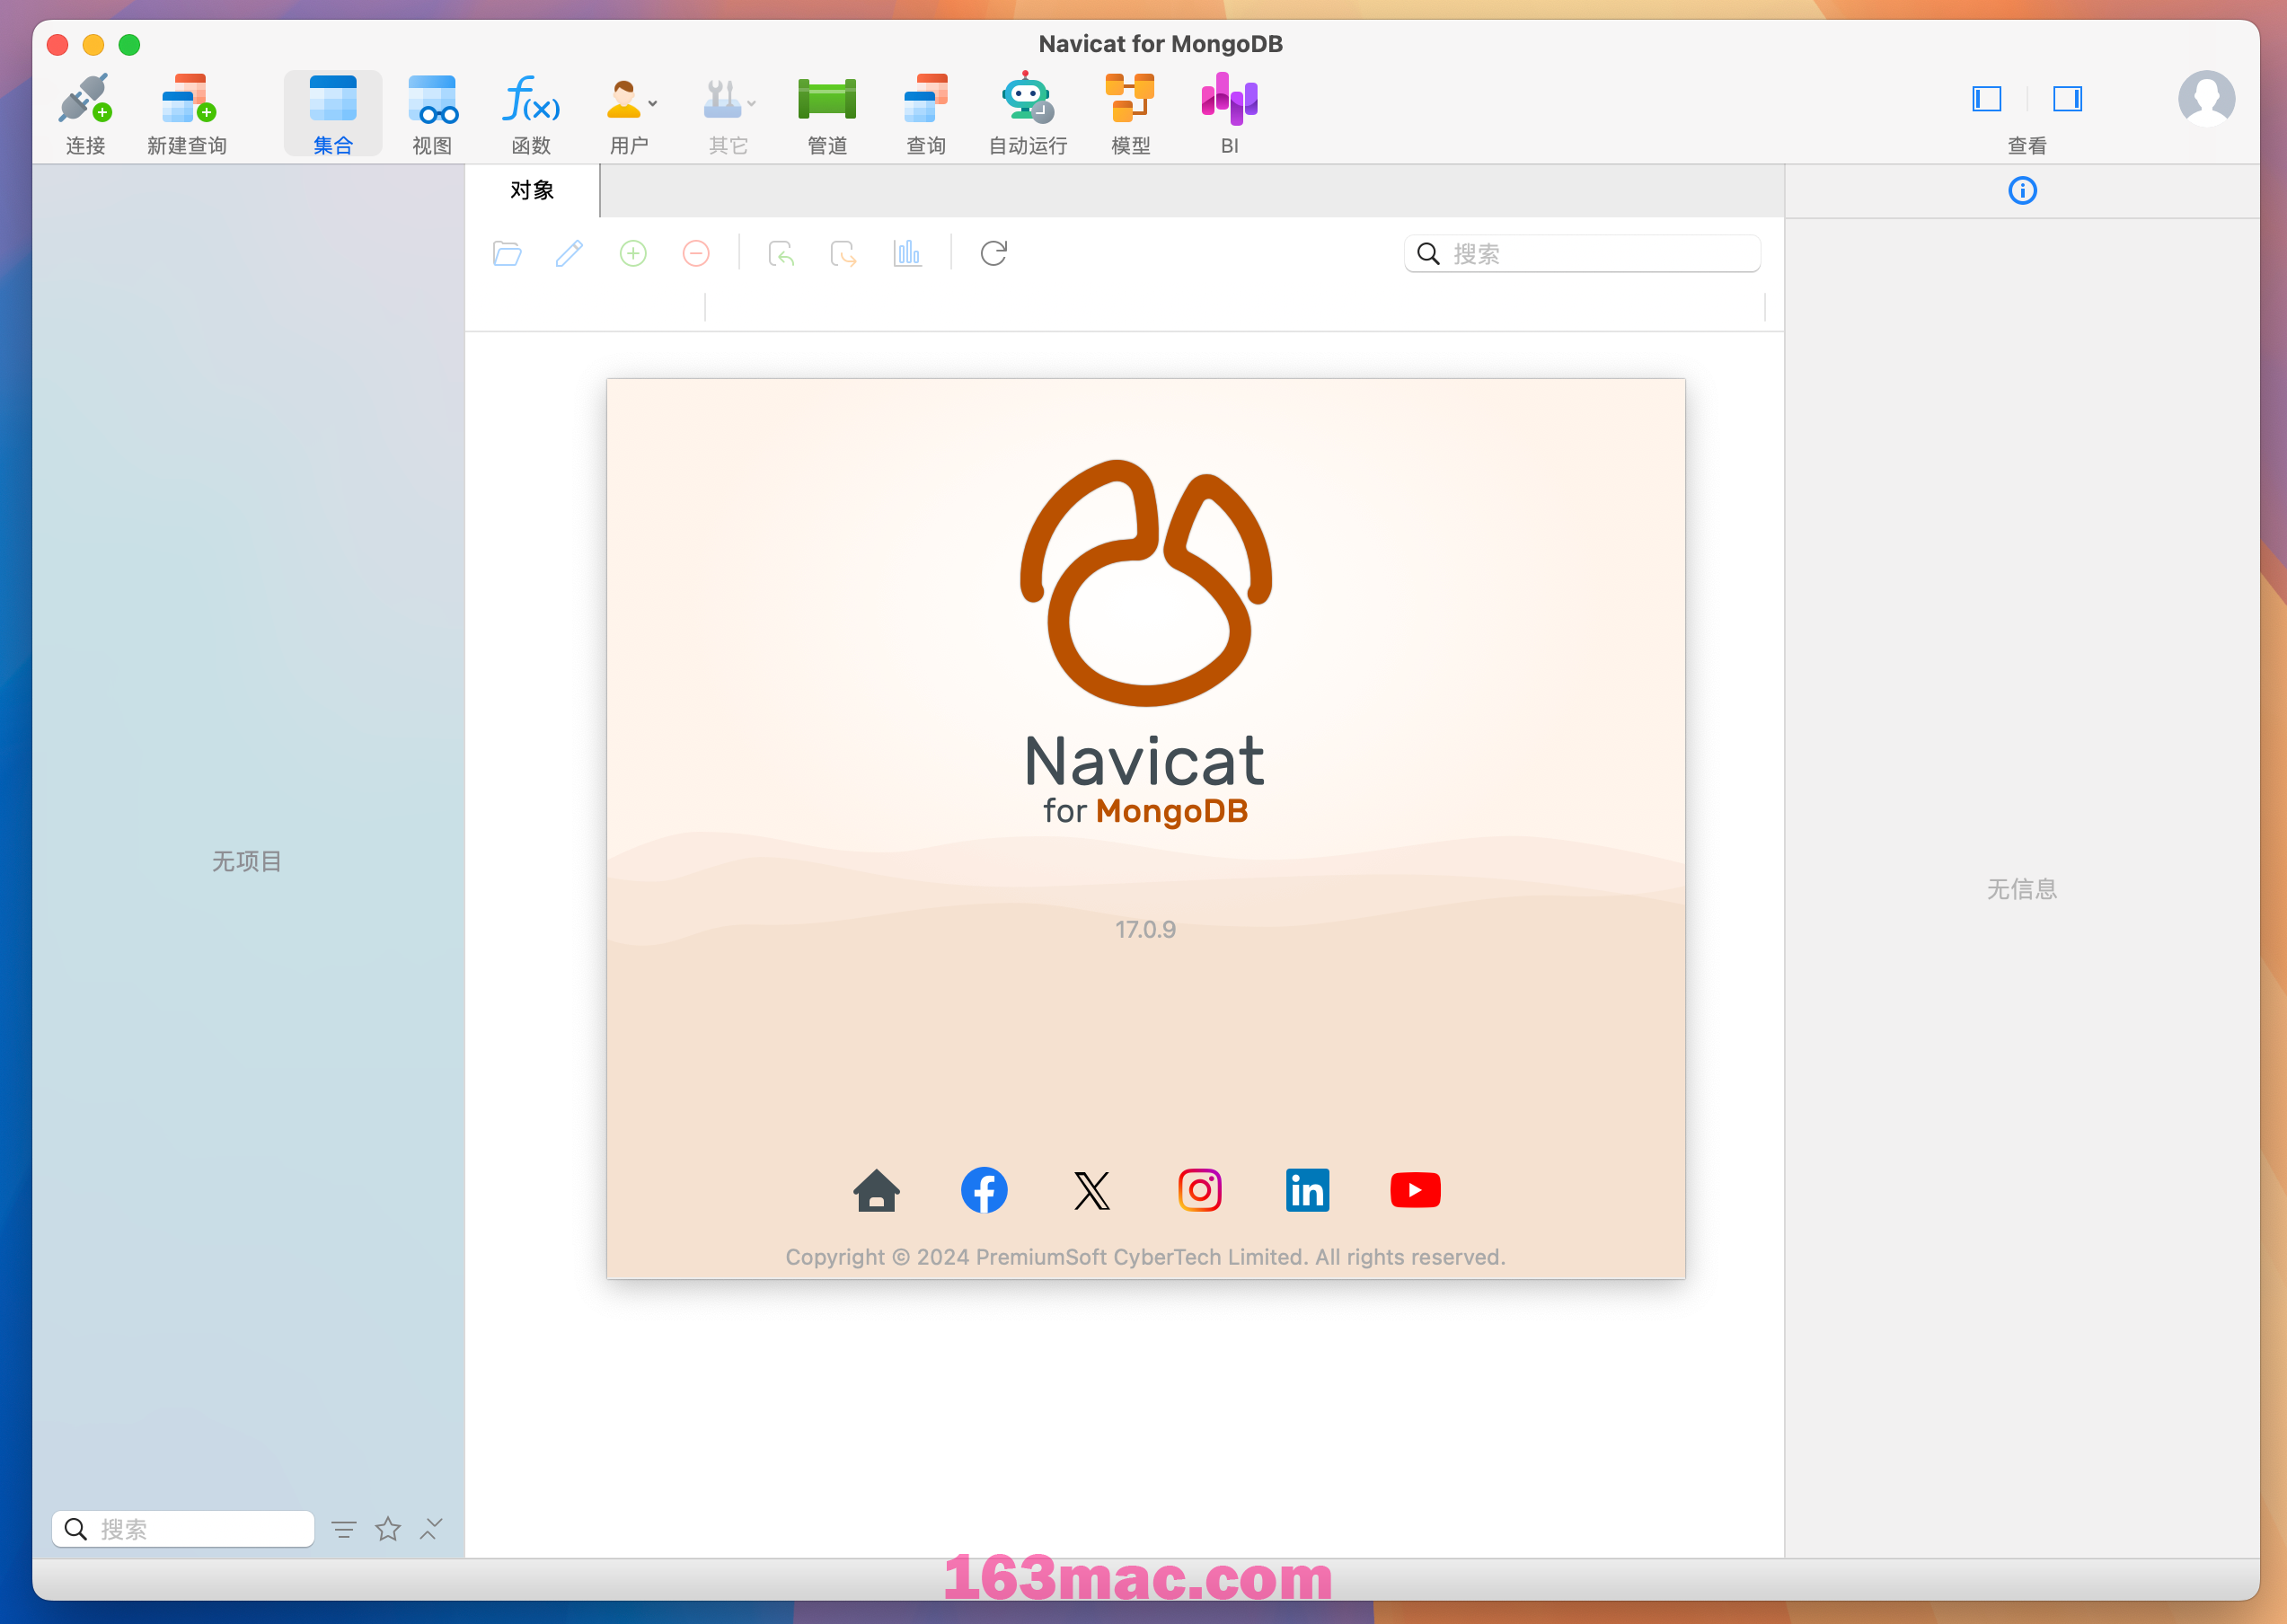Click the import wizard icon

pos(781,254)
